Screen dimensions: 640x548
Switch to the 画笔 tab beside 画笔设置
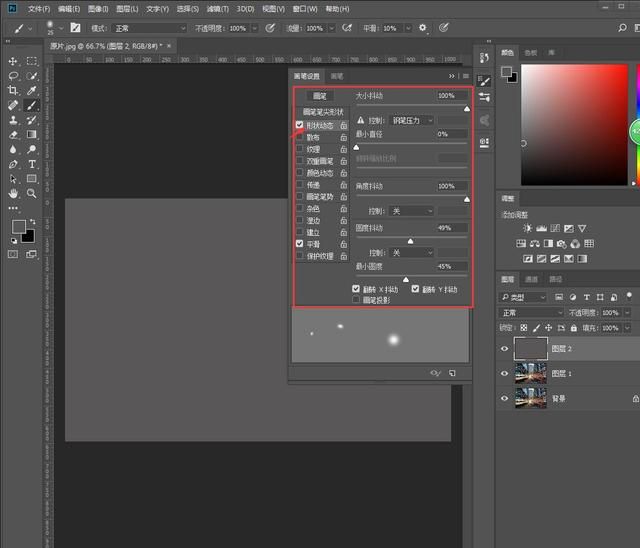(337, 76)
